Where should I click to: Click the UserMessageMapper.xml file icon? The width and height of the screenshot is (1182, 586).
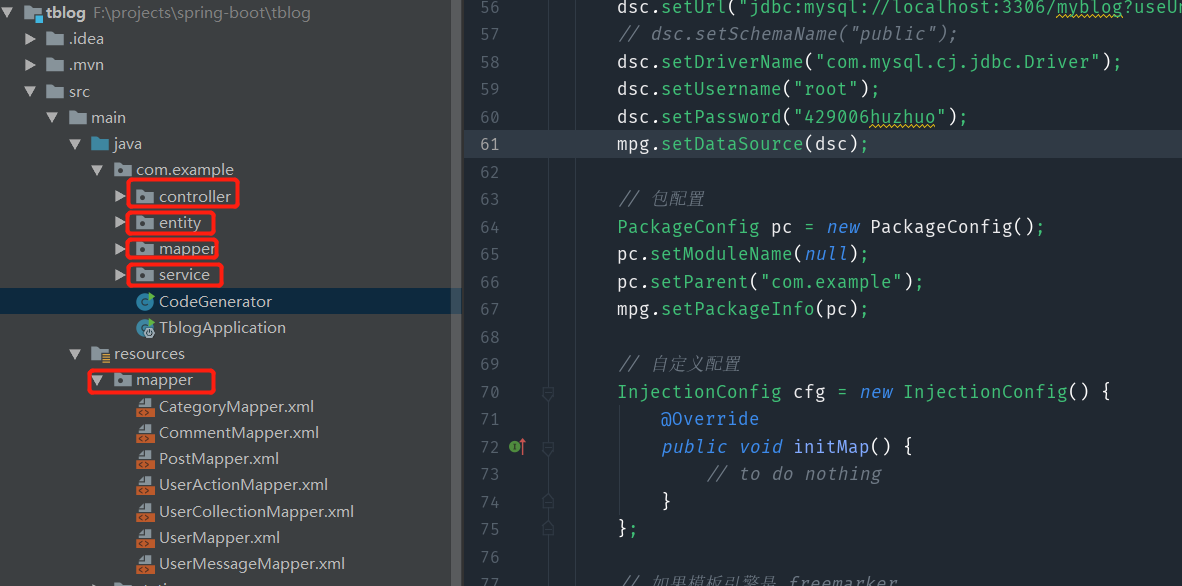(145, 563)
